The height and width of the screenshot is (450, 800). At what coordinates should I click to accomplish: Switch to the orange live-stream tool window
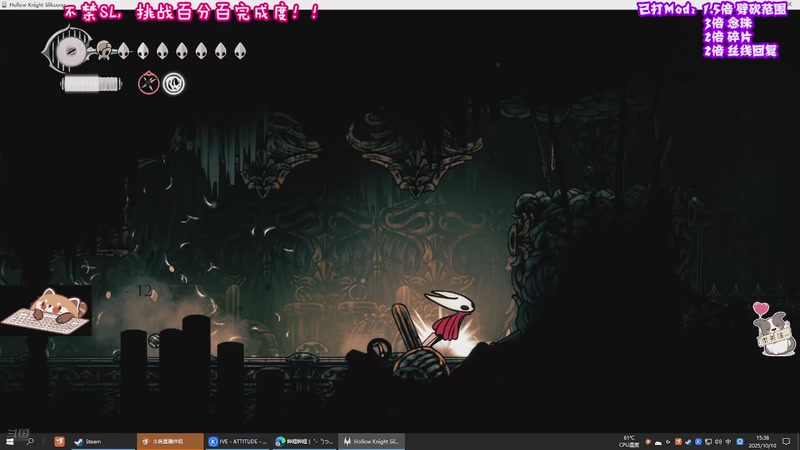(170, 441)
